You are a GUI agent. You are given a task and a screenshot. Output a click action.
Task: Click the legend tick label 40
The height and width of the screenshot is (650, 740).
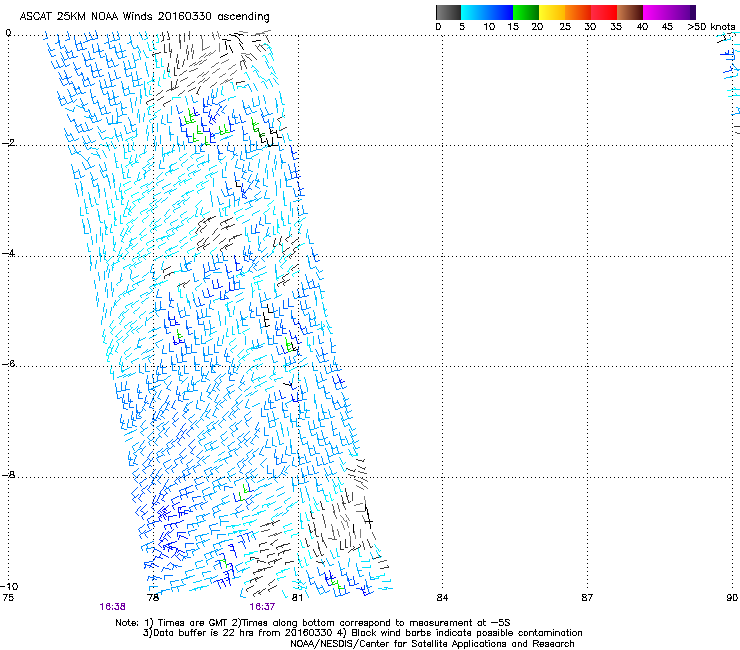642,27
